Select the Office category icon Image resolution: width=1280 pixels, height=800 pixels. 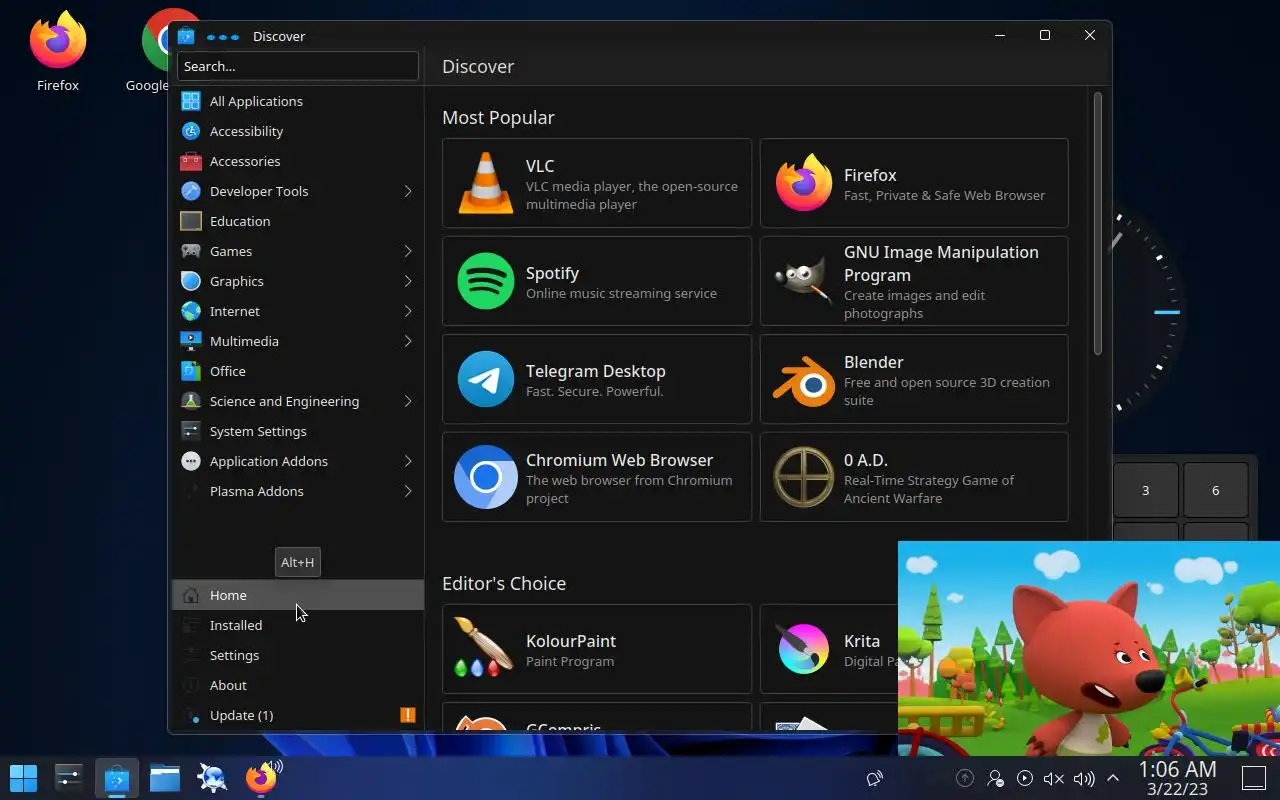point(190,371)
